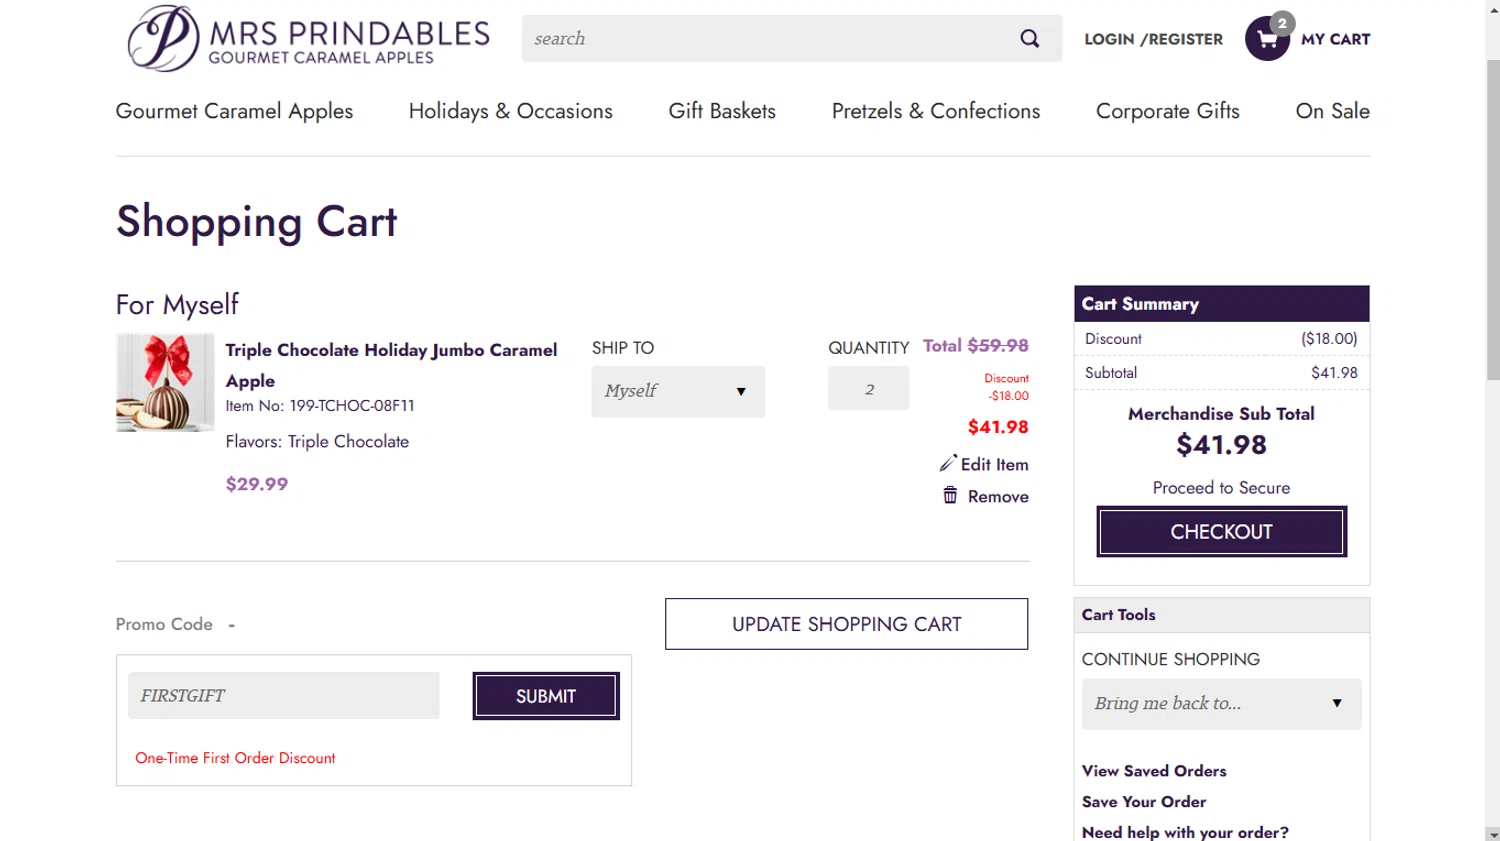Click the search magnifier icon
The height and width of the screenshot is (841, 1500).
click(1029, 39)
